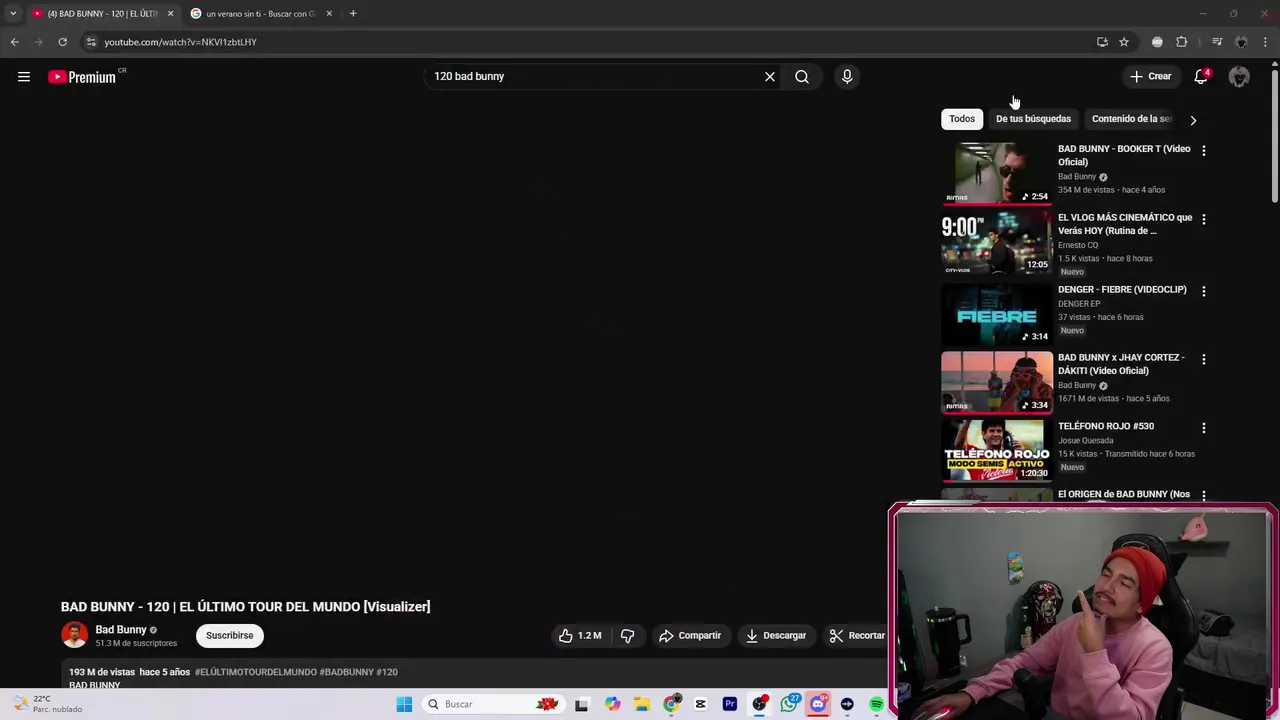
Task: Open Premiere Pro from taskbar
Action: [730, 704]
